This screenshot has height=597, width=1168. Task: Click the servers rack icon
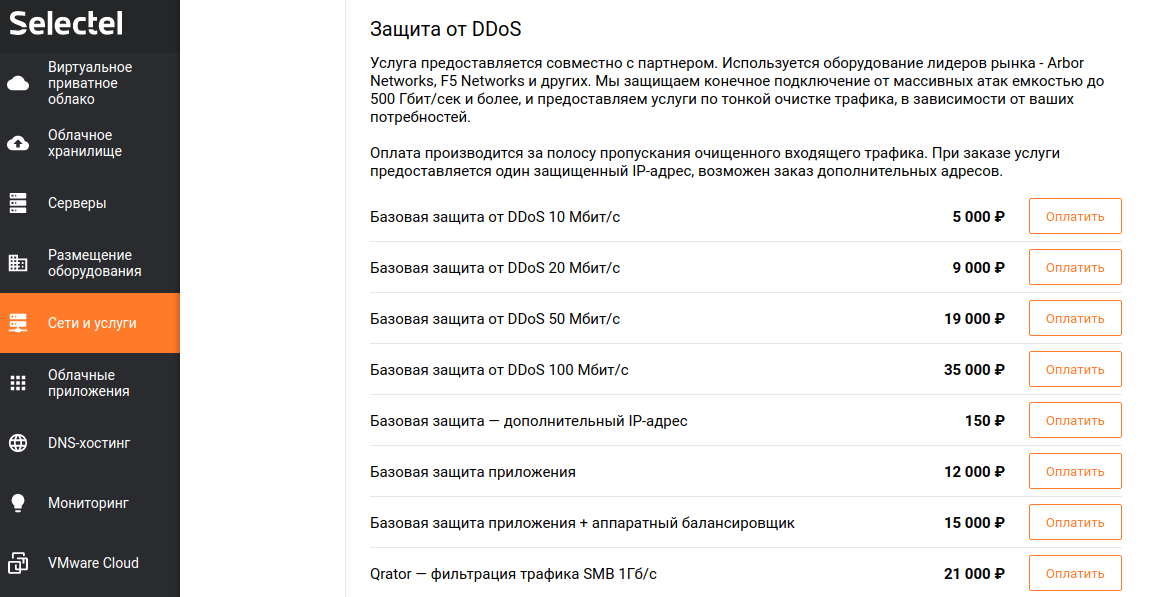(18, 203)
